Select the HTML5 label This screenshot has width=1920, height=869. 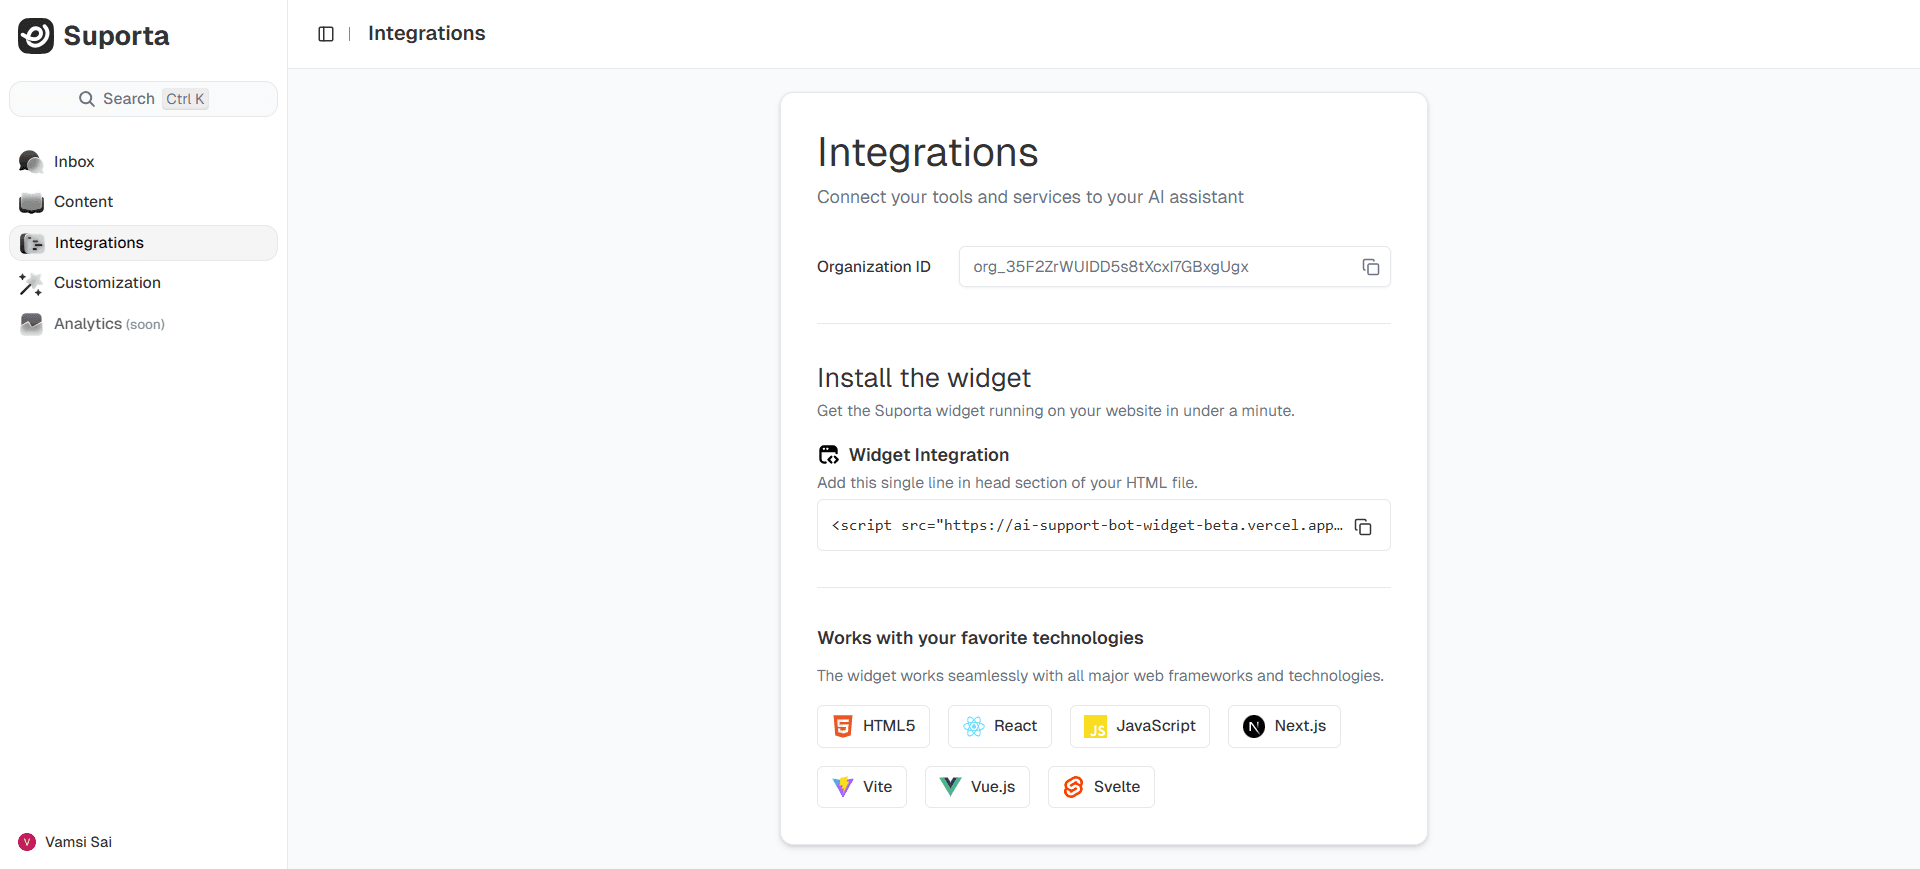(889, 726)
